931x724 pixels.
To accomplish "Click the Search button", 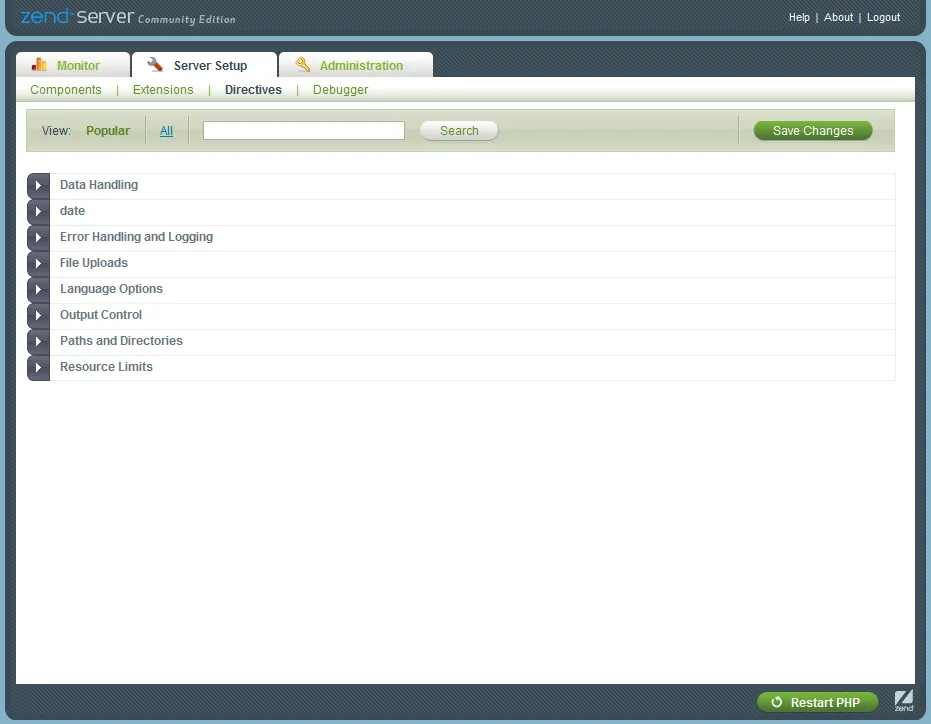I will [459, 131].
